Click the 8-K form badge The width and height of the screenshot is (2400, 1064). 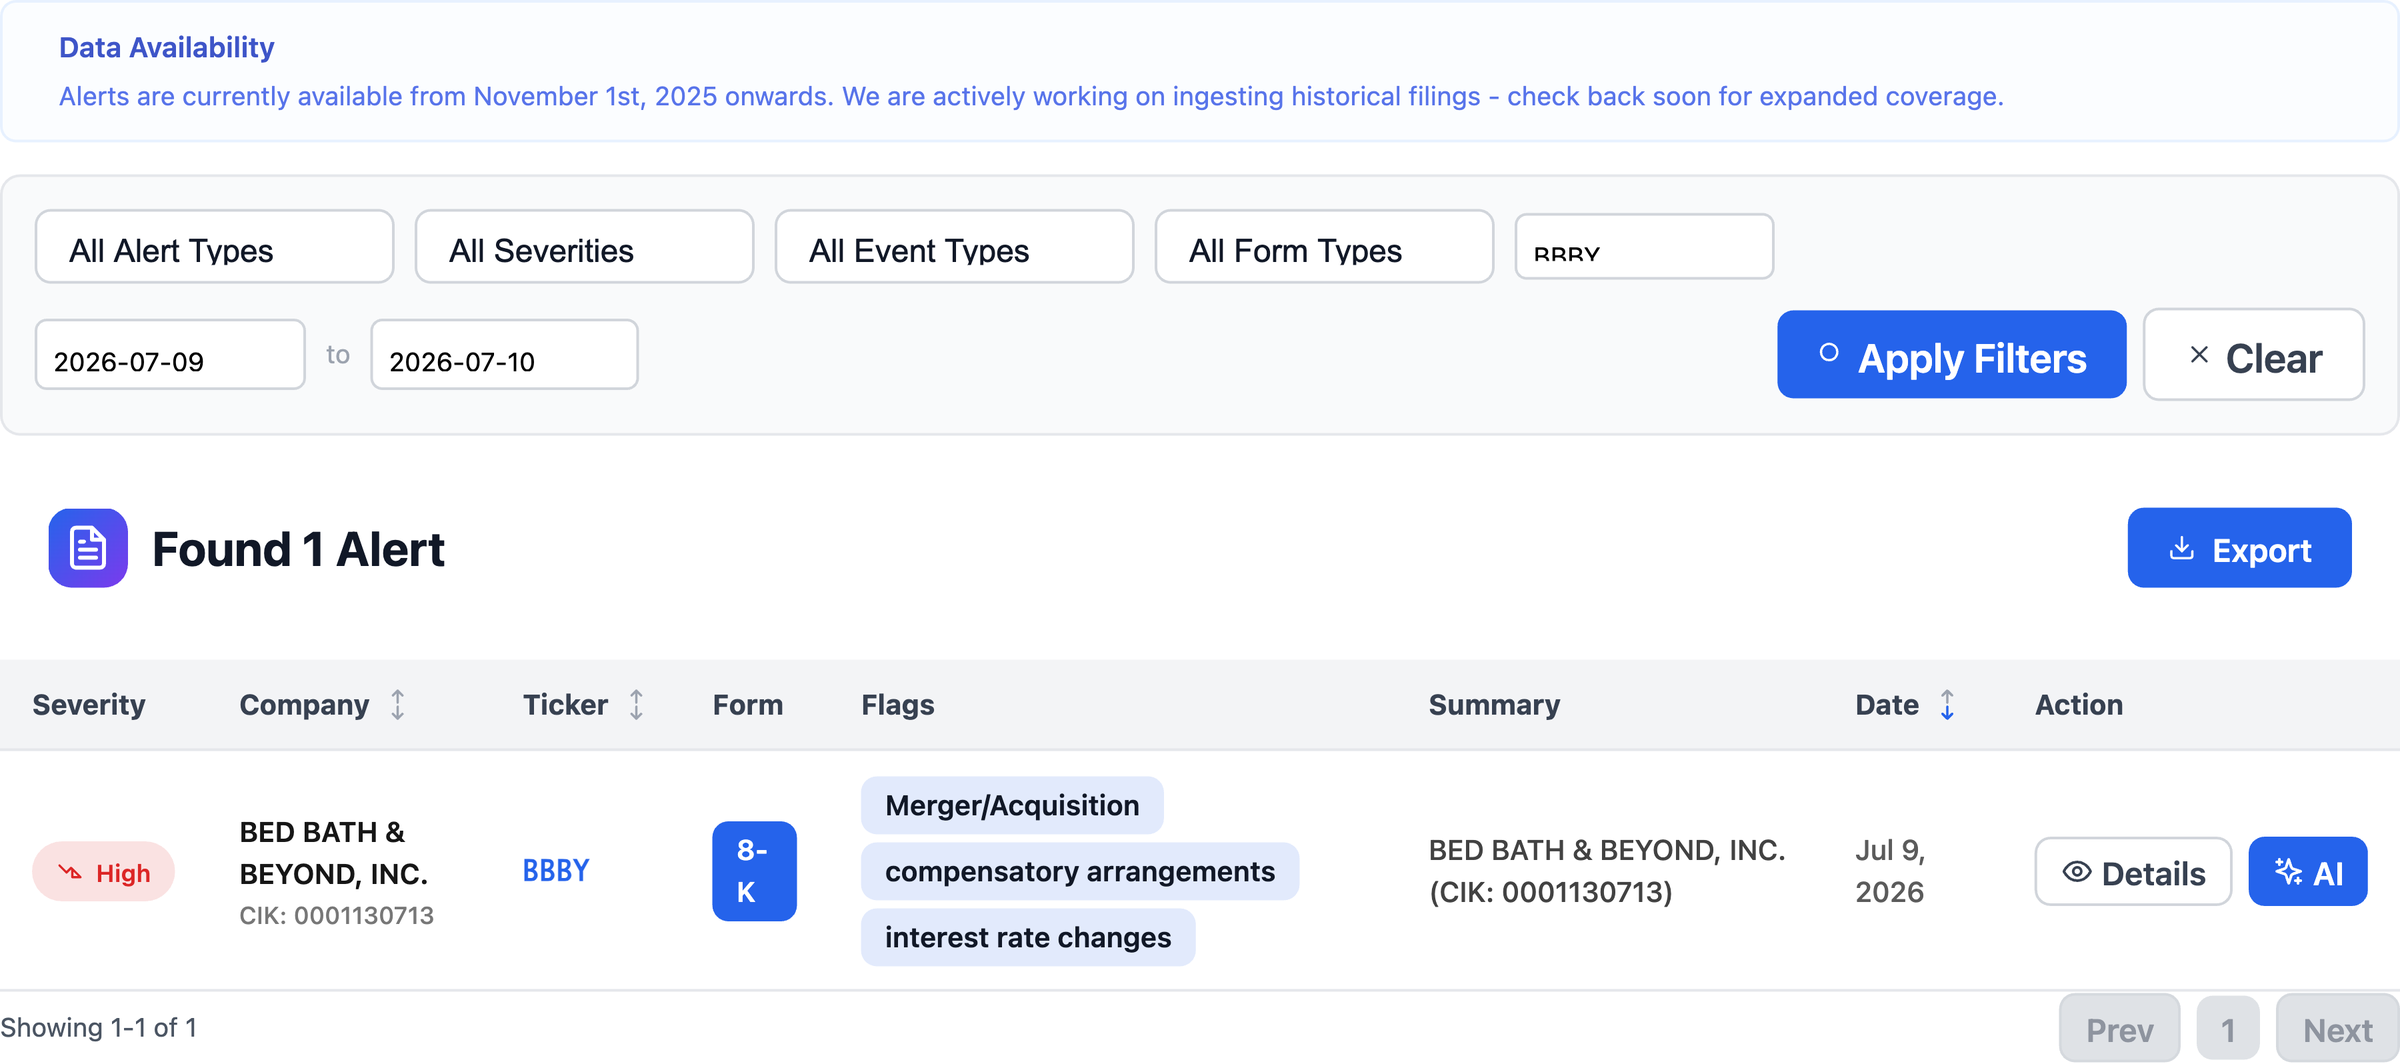(x=754, y=871)
